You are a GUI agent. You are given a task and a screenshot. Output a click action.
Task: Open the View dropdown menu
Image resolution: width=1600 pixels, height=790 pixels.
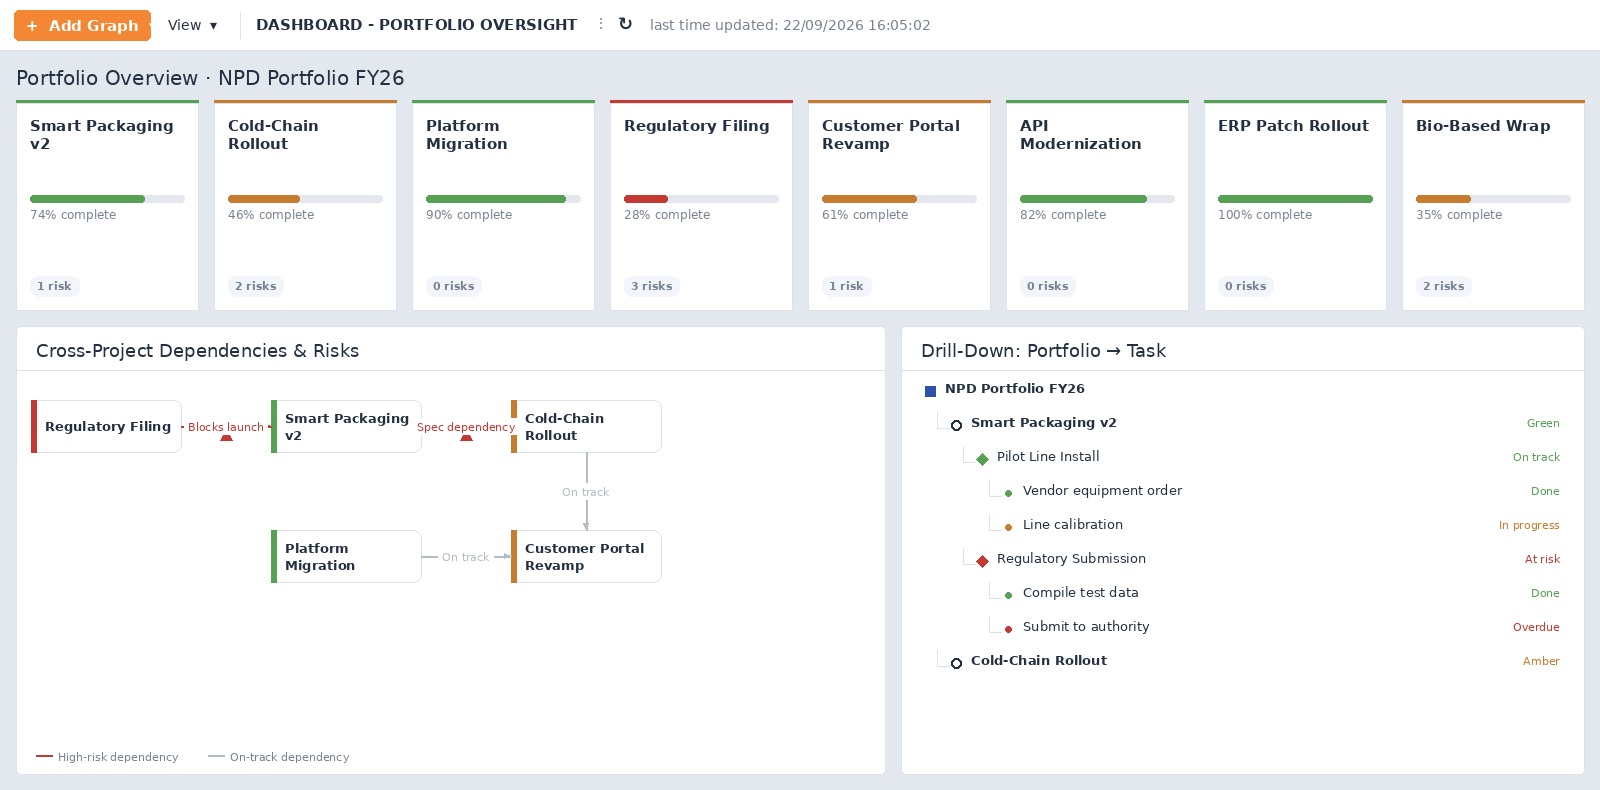[192, 25]
